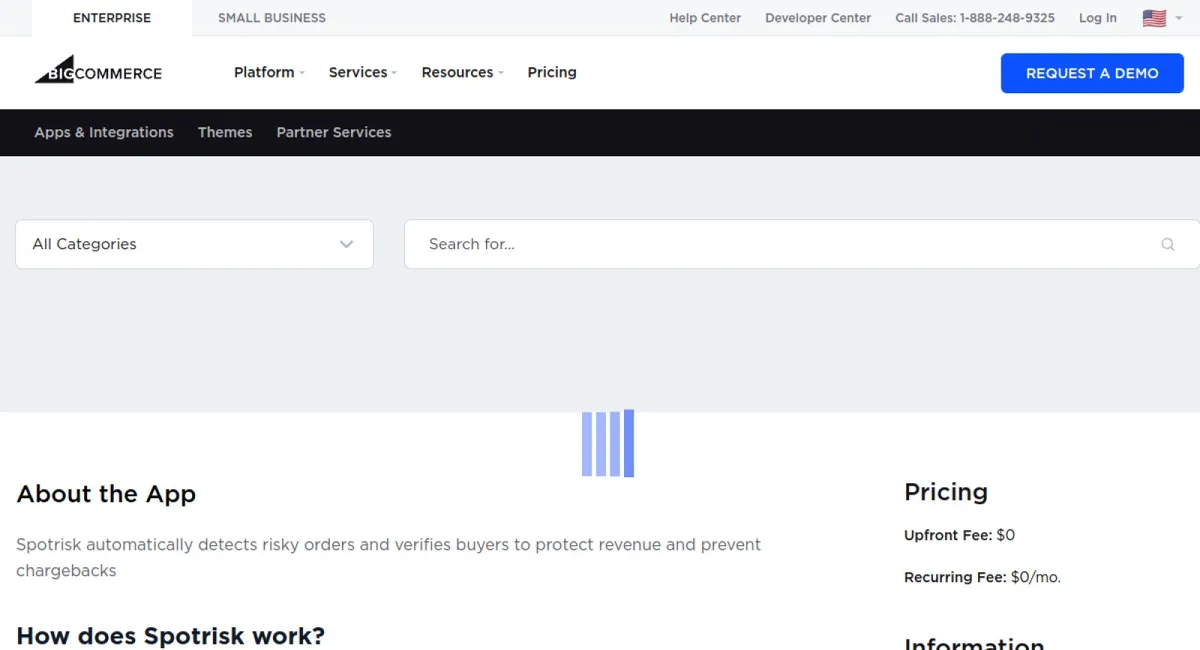Click the About the App heading
The width and height of the screenshot is (1200, 650).
pos(106,494)
